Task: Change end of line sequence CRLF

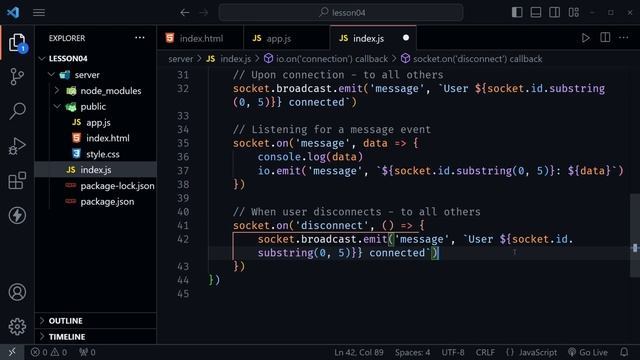Action: tap(485, 352)
